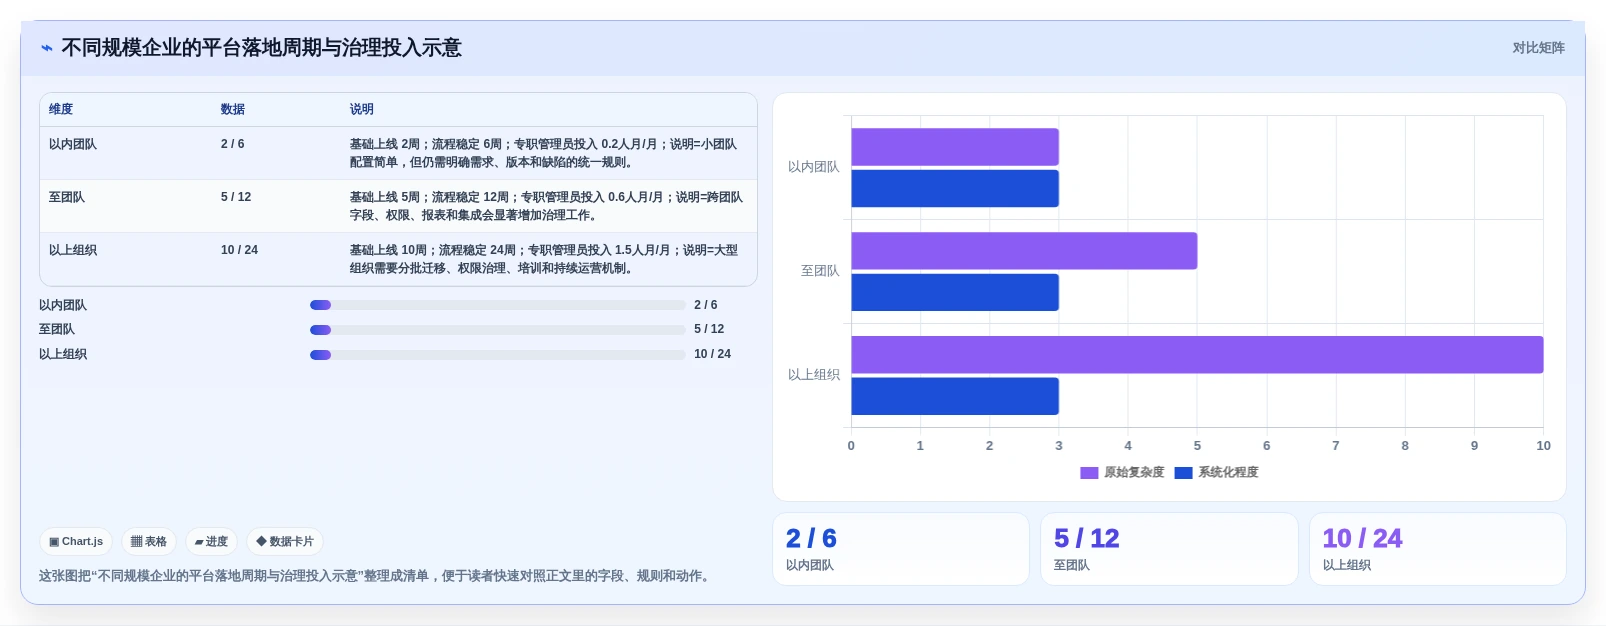Image resolution: width=1606 pixels, height=626 pixels.
Task: Click chart axis label 以上组织
Action: tap(813, 375)
